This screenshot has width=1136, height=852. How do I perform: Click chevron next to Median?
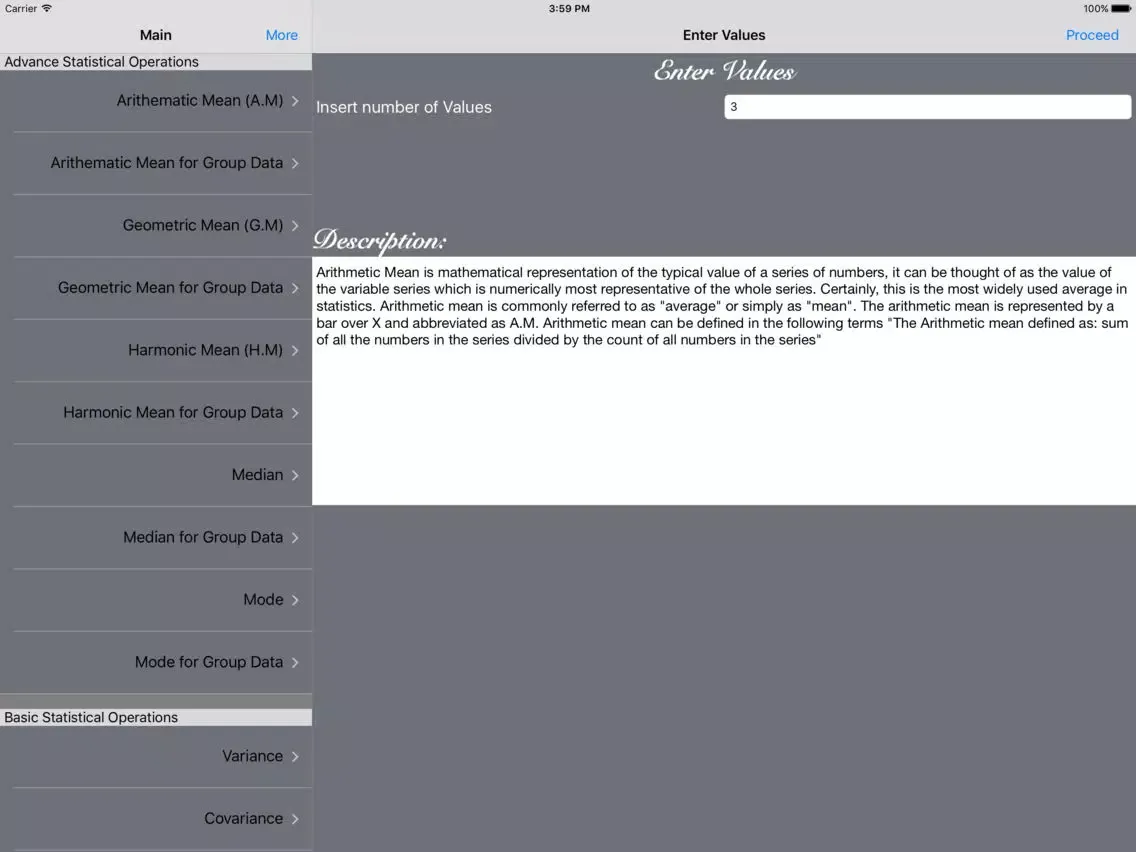[x=295, y=475]
